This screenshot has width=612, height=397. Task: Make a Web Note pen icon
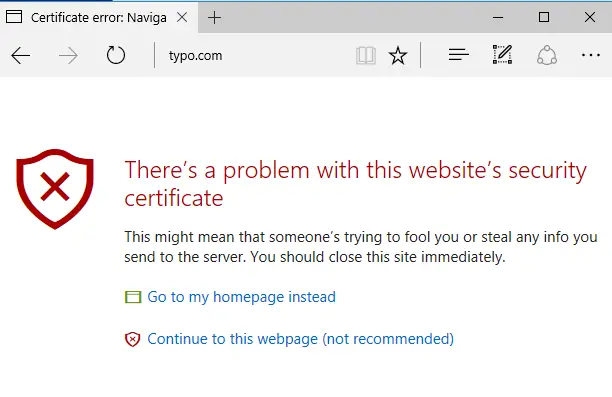coord(502,54)
